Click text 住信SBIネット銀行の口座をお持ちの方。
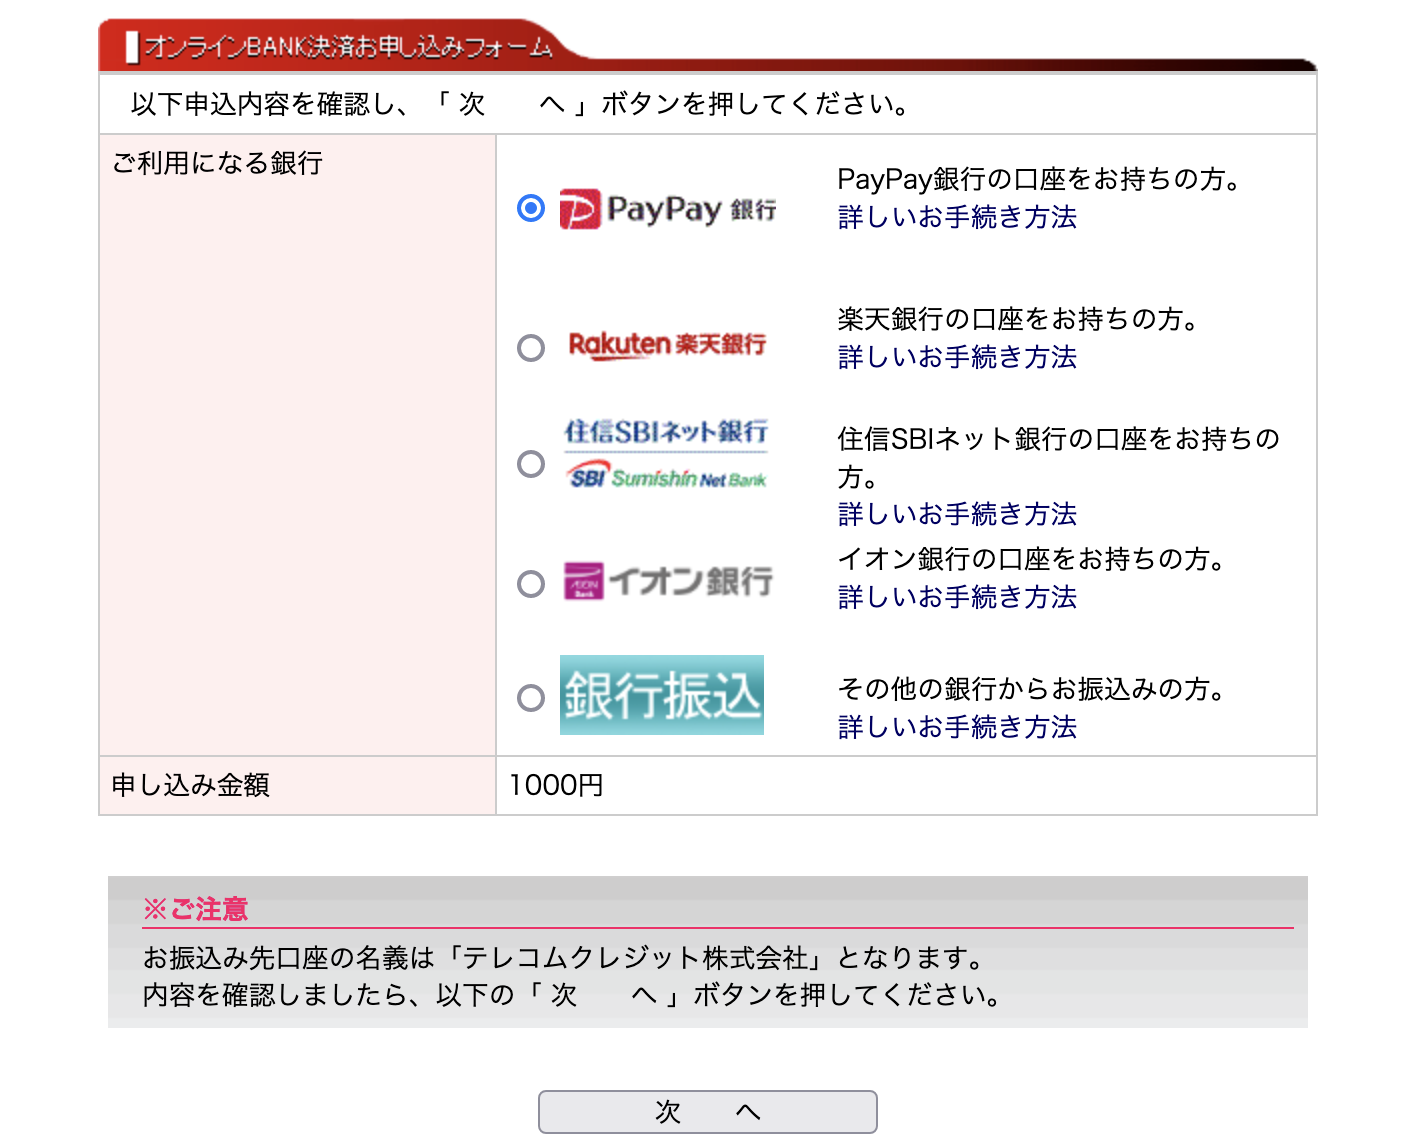This screenshot has height=1139, width=1428. pyautogui.click(x=1059, y=457)
